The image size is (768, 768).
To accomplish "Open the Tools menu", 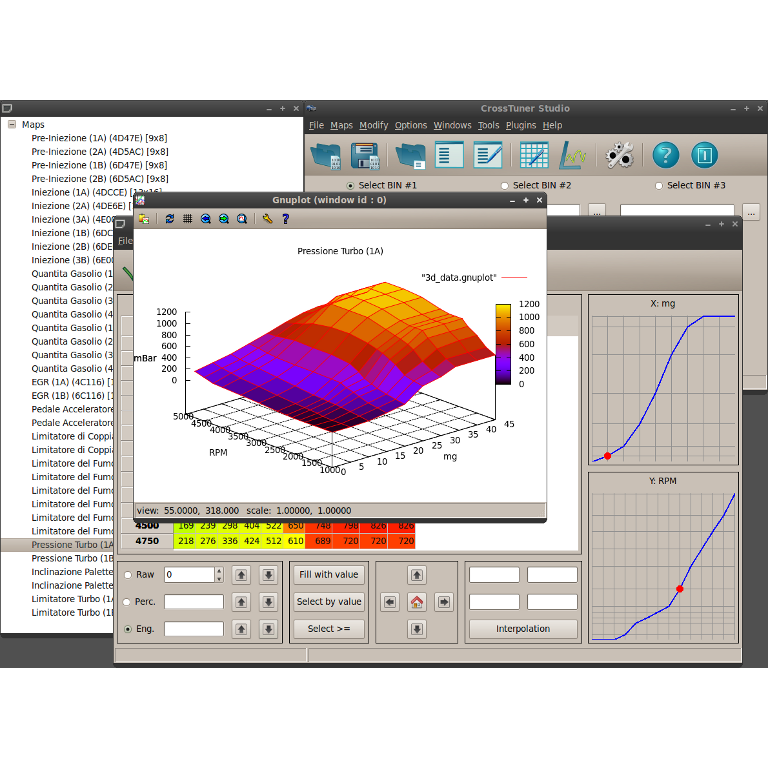I will pos(488,125).
